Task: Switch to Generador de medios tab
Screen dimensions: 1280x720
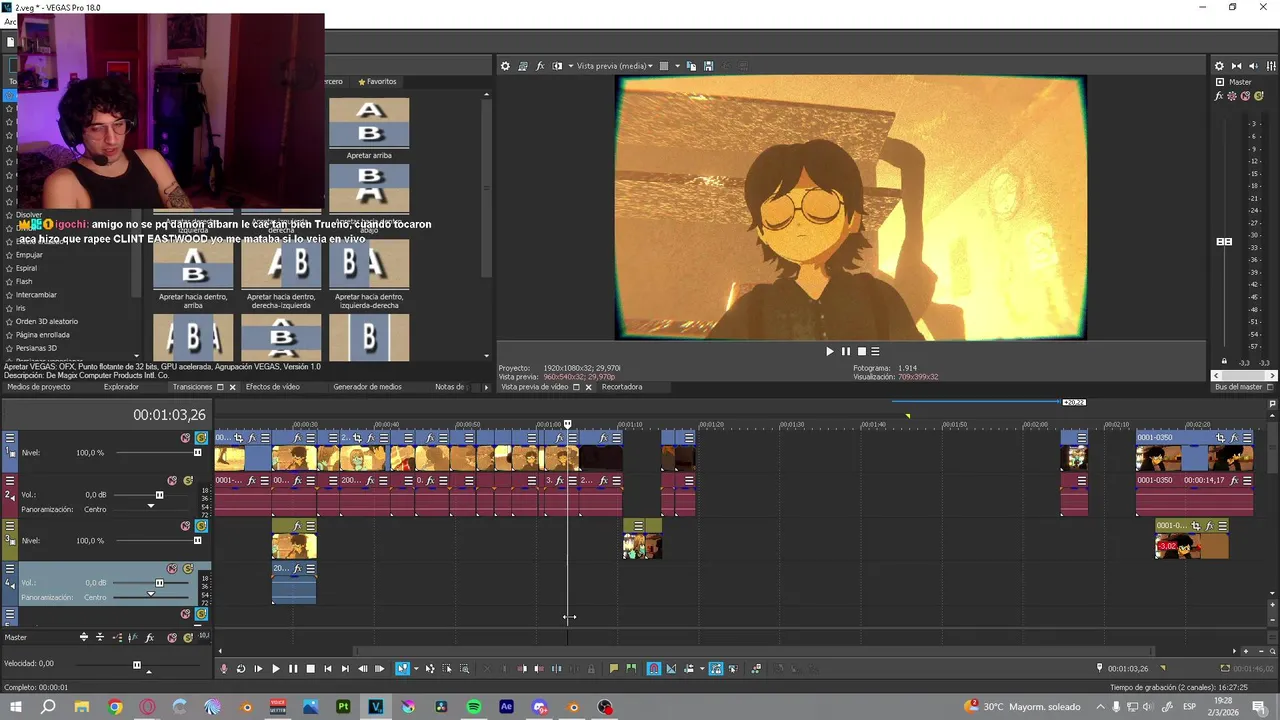Action: (367, 387)
